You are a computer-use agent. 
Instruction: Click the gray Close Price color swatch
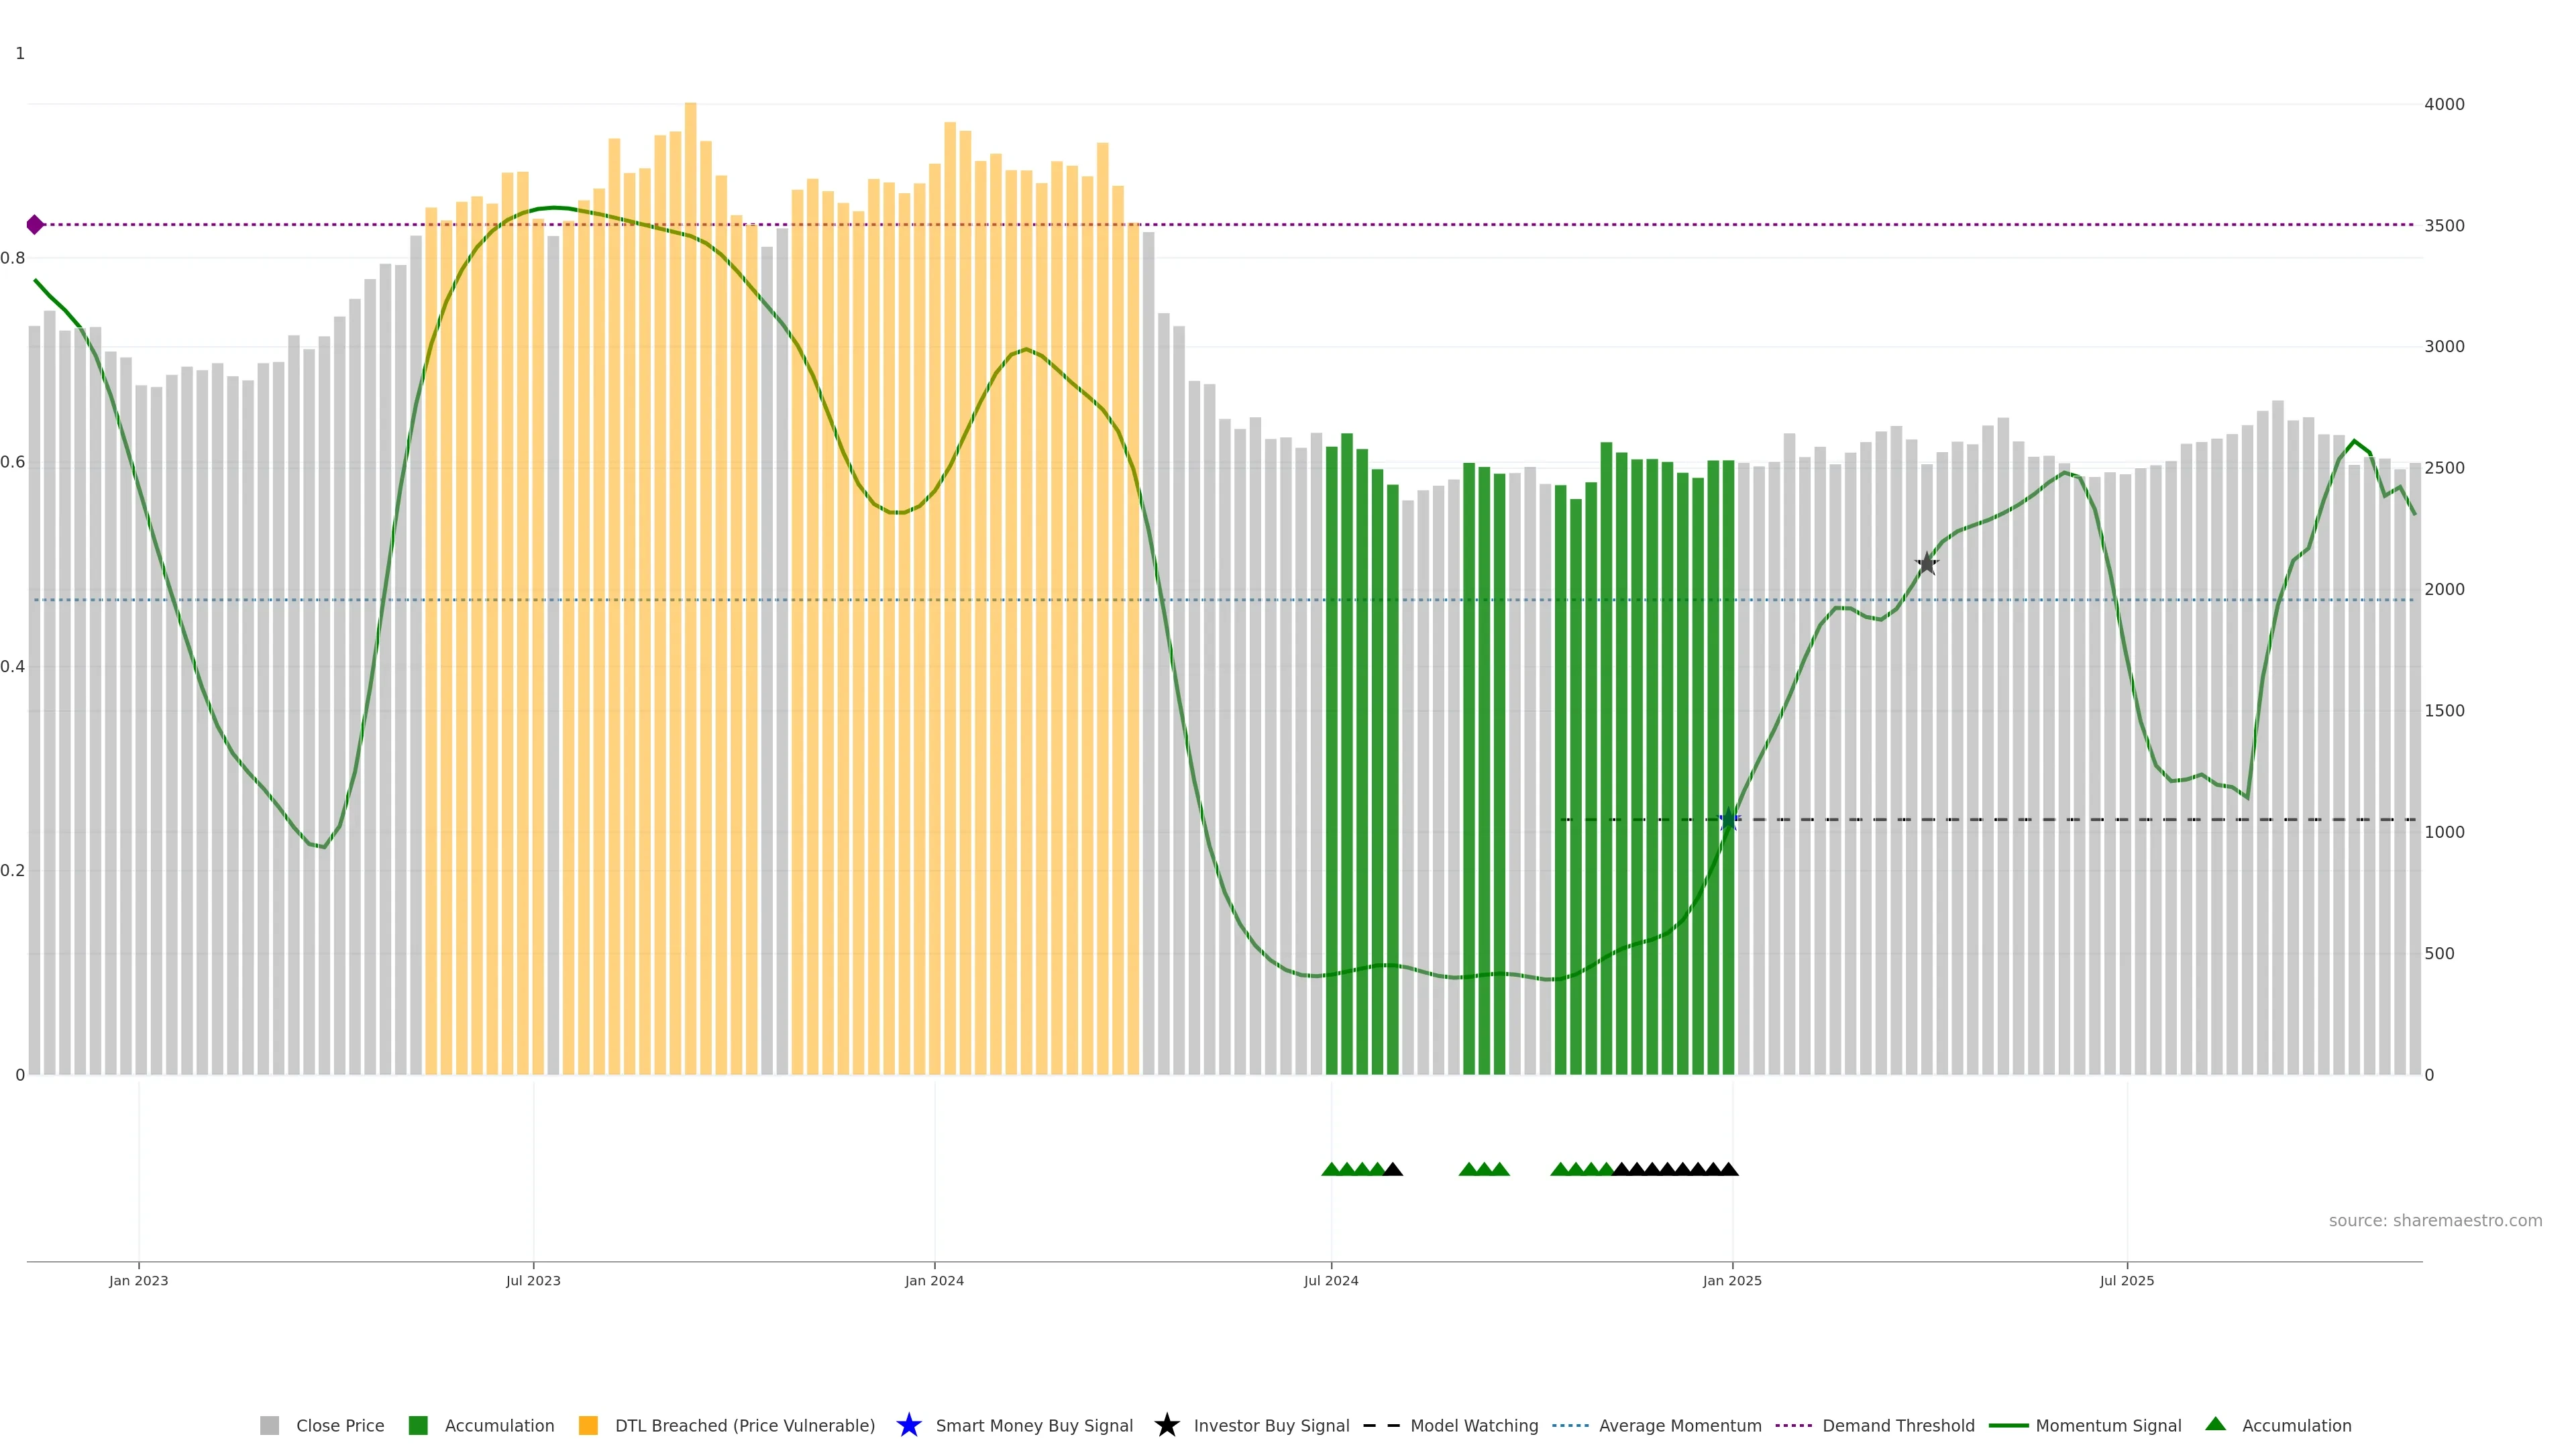point(269,1425)
